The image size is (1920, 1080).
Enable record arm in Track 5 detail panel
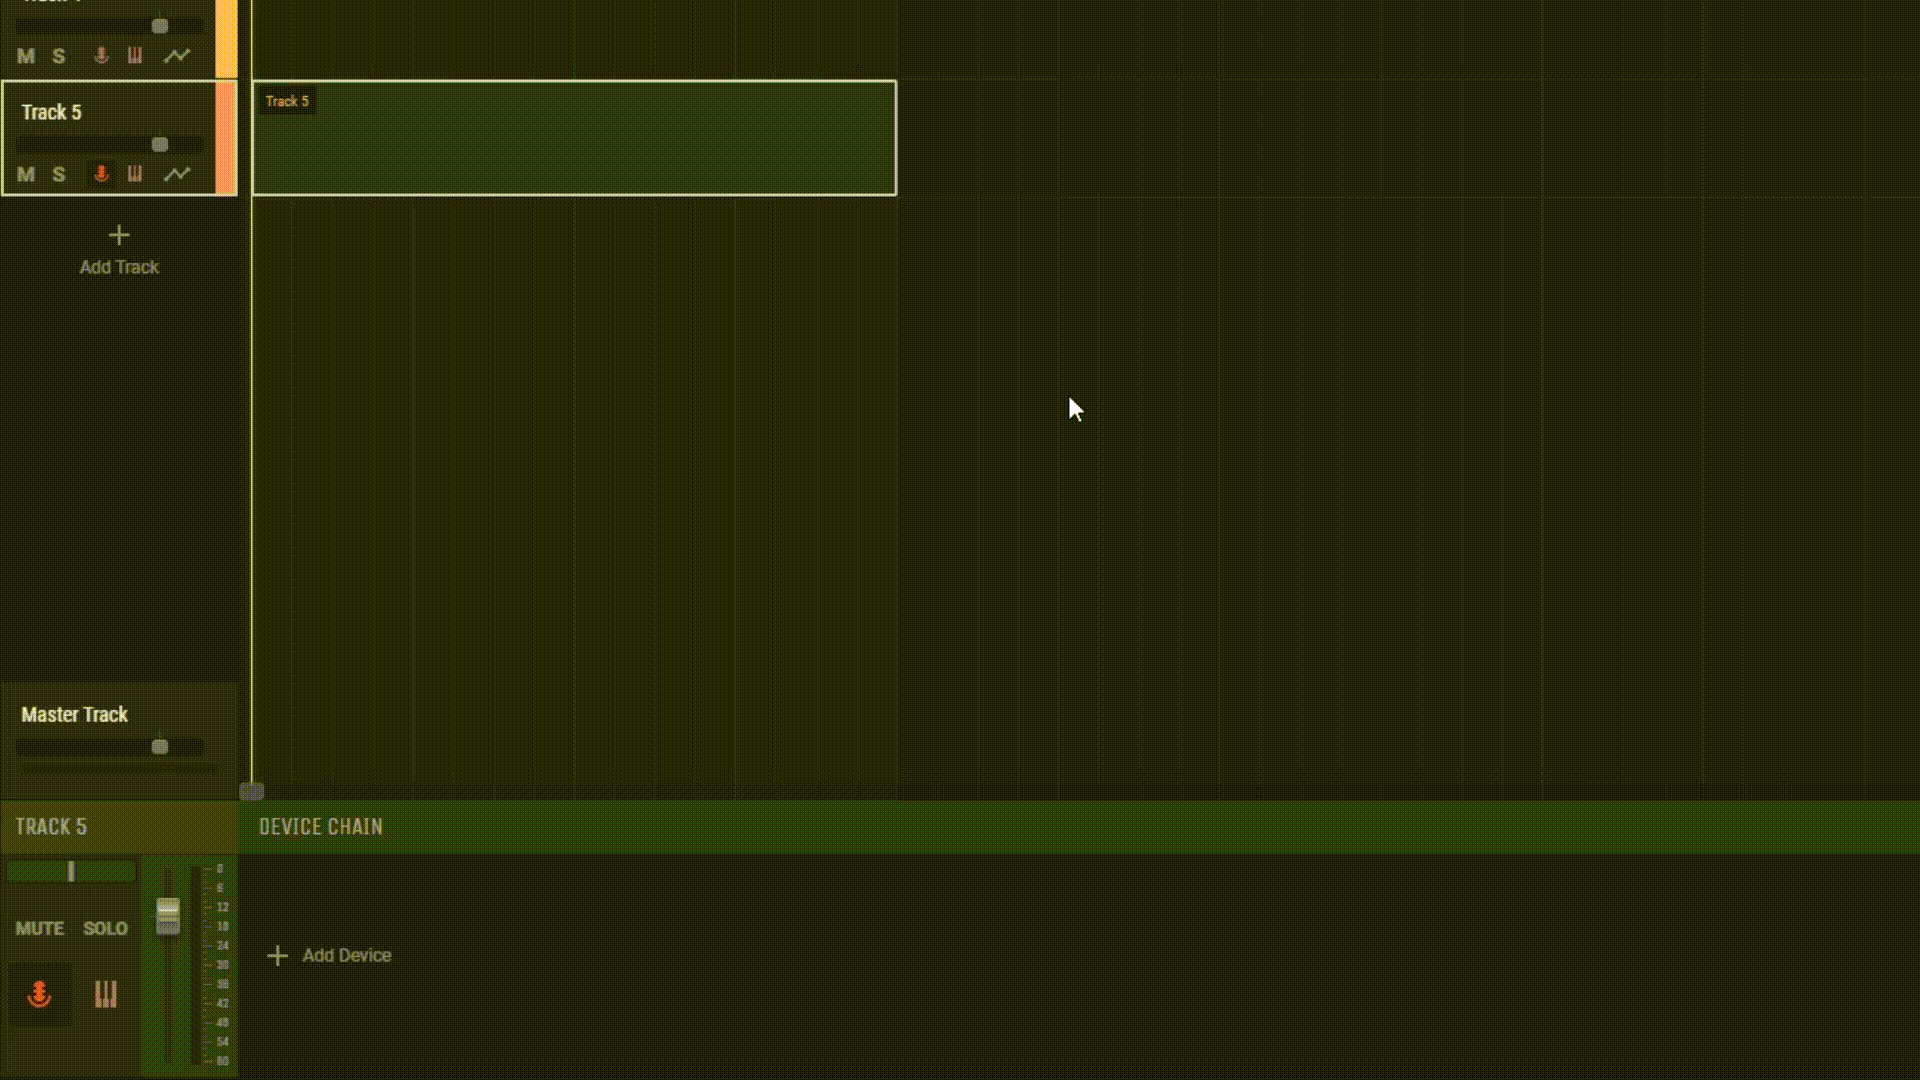click(x=38, y=994)
